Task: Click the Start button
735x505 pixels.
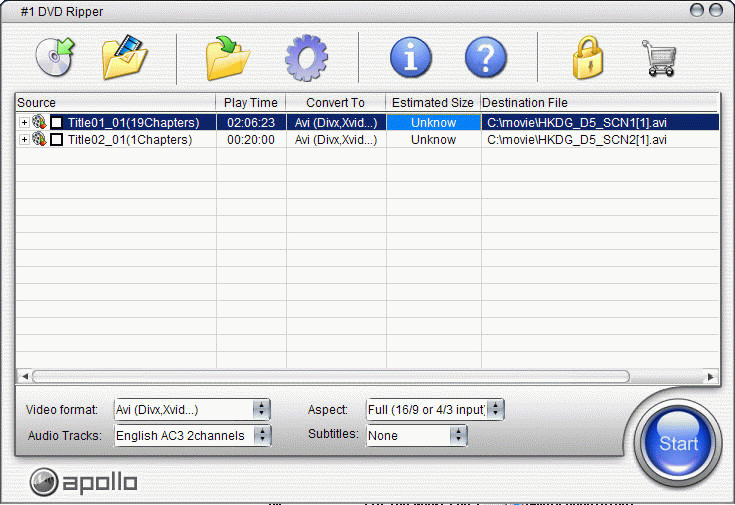Action: (678, 443)
